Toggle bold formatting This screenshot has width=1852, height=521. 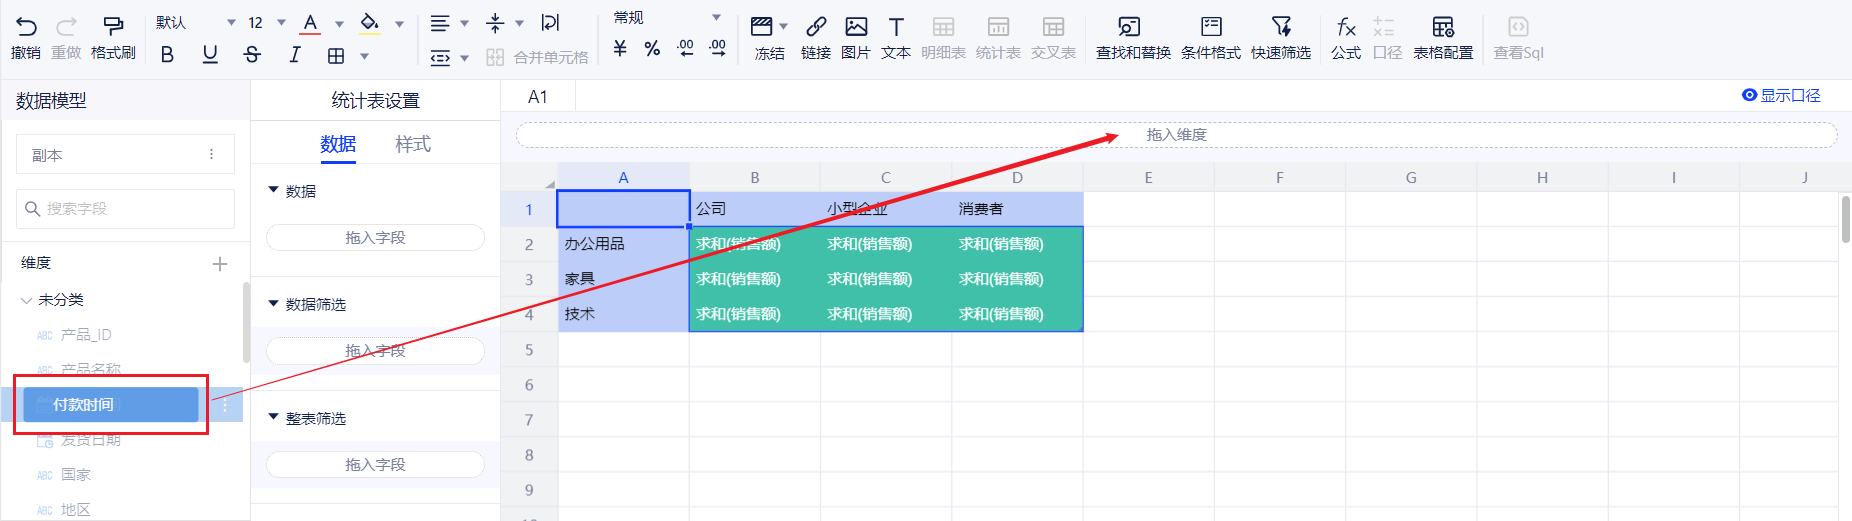[167, 55]
